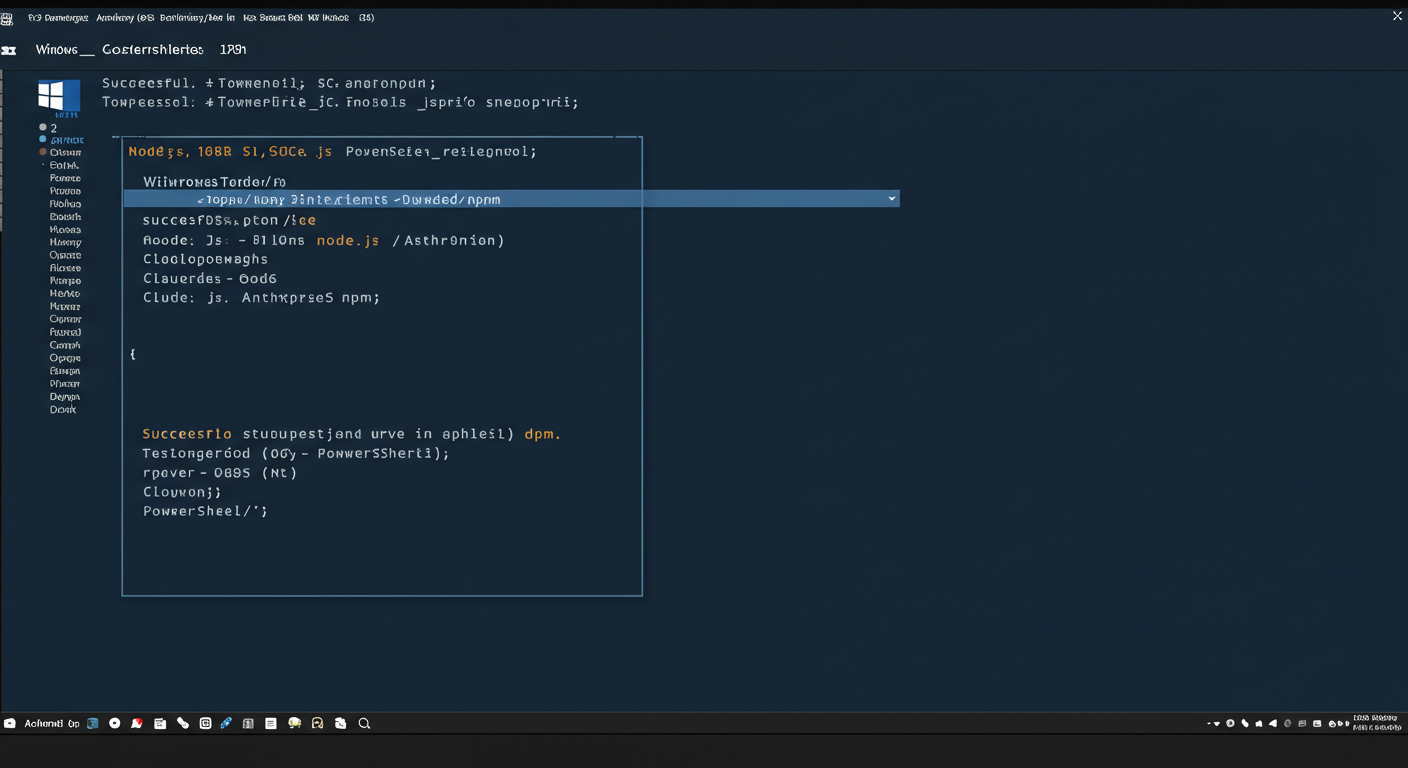The height and width of the screenshot is (768, 1408).
Task: Click the orange 'Succesrlo' word
Action: click(x=187, y=434)
